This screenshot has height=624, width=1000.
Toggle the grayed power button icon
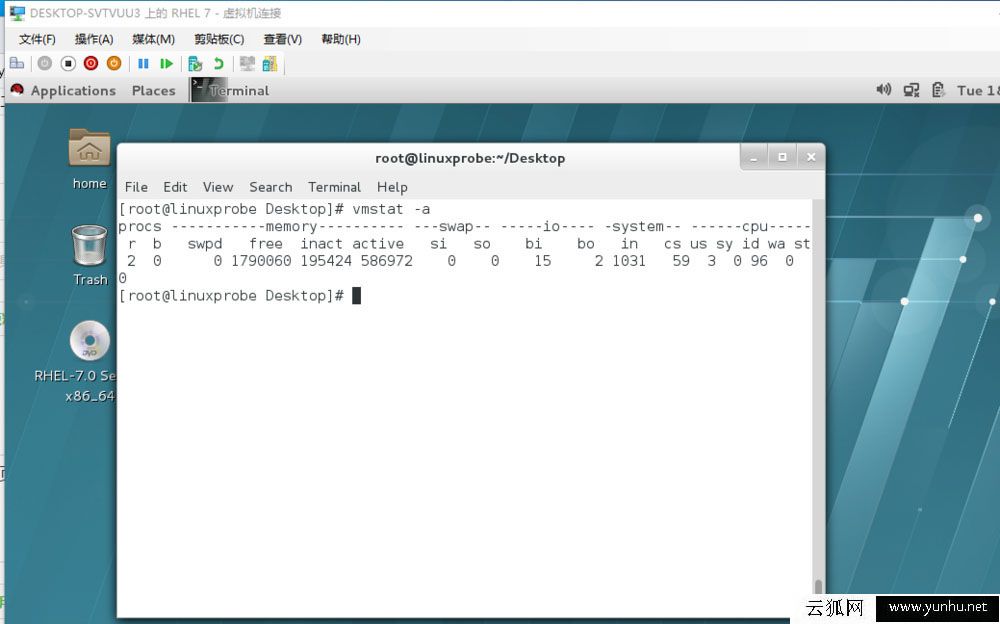pyautogui.click(x=44, y=62)
